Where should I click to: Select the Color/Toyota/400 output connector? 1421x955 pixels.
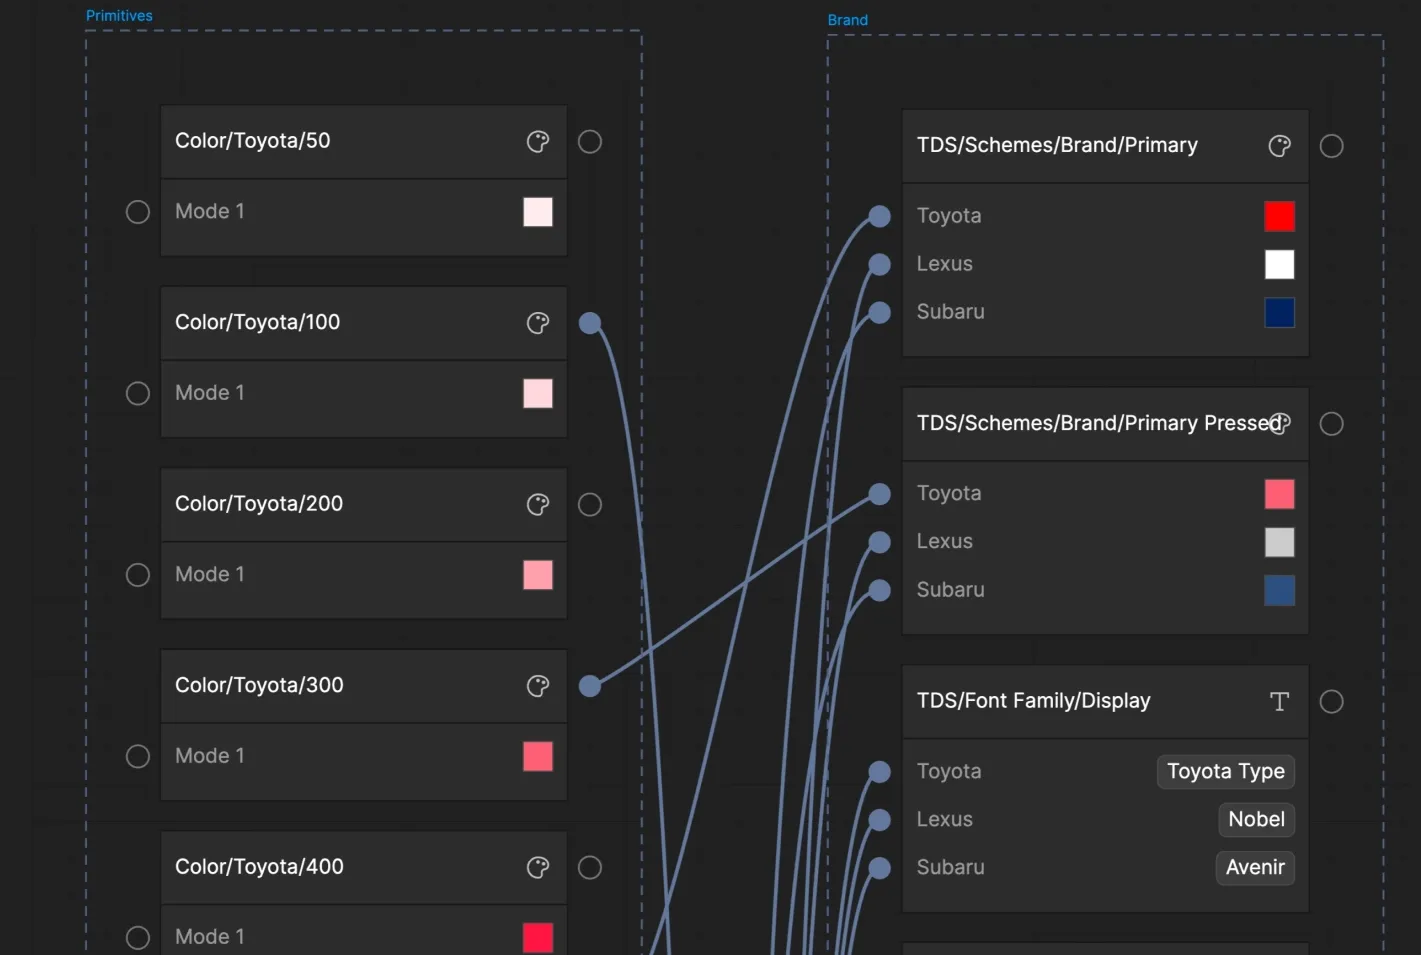pos(590,868)
